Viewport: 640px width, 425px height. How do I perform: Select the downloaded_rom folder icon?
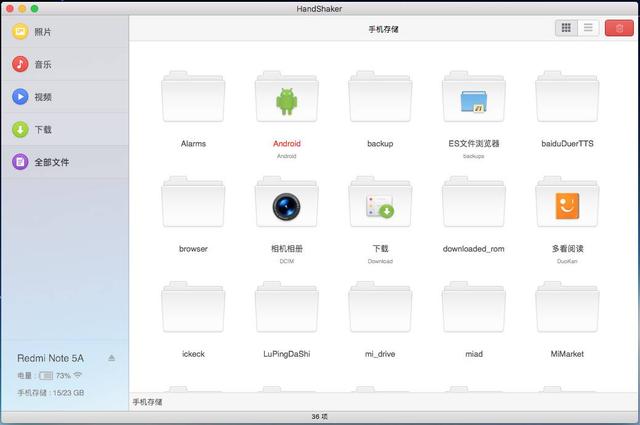pyautogui.click(x=473, y=202)
